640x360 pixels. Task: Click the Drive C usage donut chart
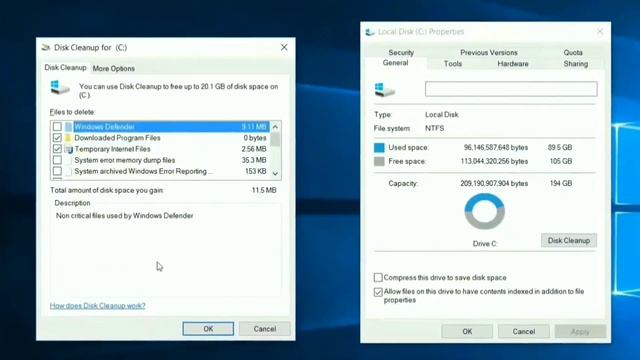pos(484,211)
